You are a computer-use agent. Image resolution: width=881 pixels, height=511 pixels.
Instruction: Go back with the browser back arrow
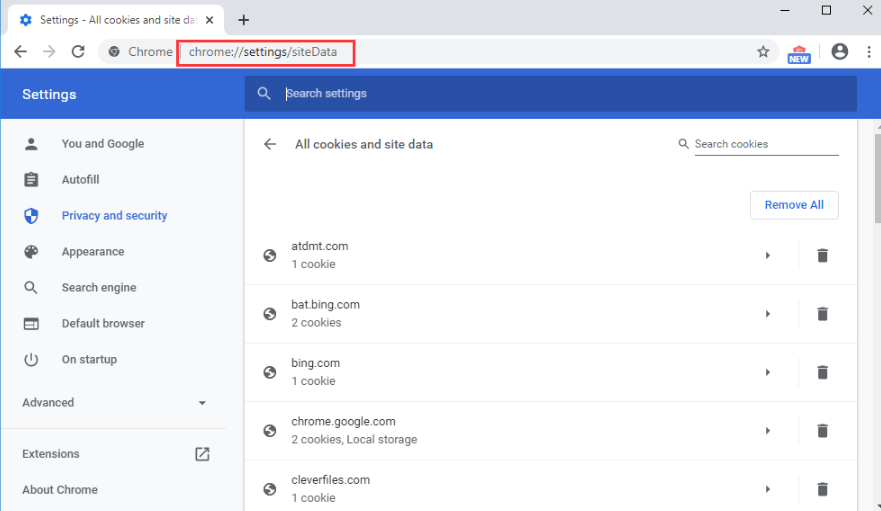point(20,52)
